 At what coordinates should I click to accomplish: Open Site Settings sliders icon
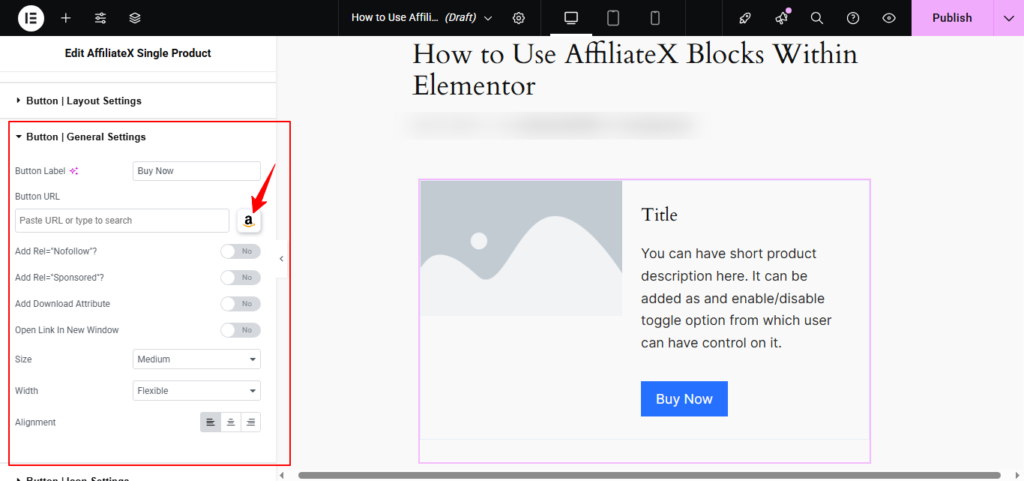[100, 18]
